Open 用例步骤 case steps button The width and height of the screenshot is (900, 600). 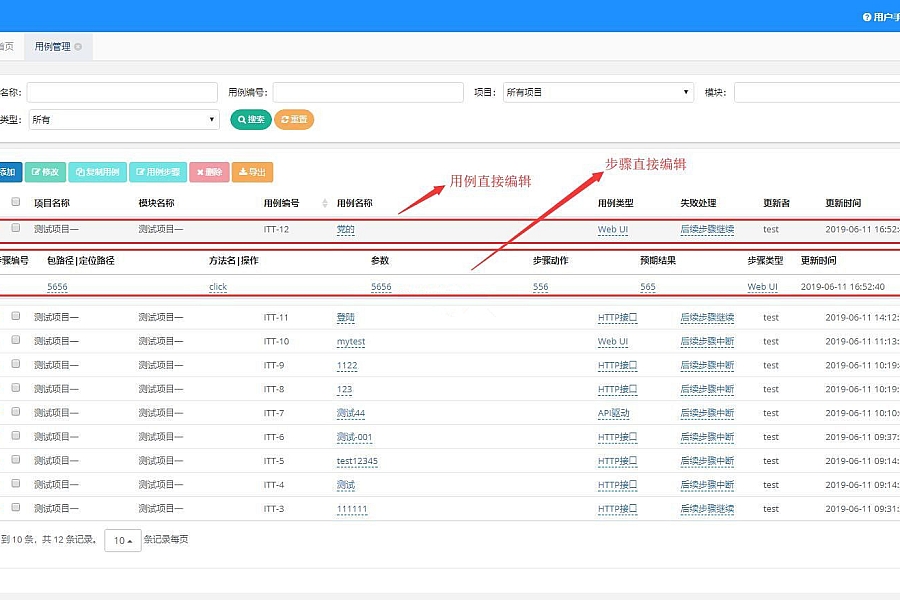click(x=157, y=172)
